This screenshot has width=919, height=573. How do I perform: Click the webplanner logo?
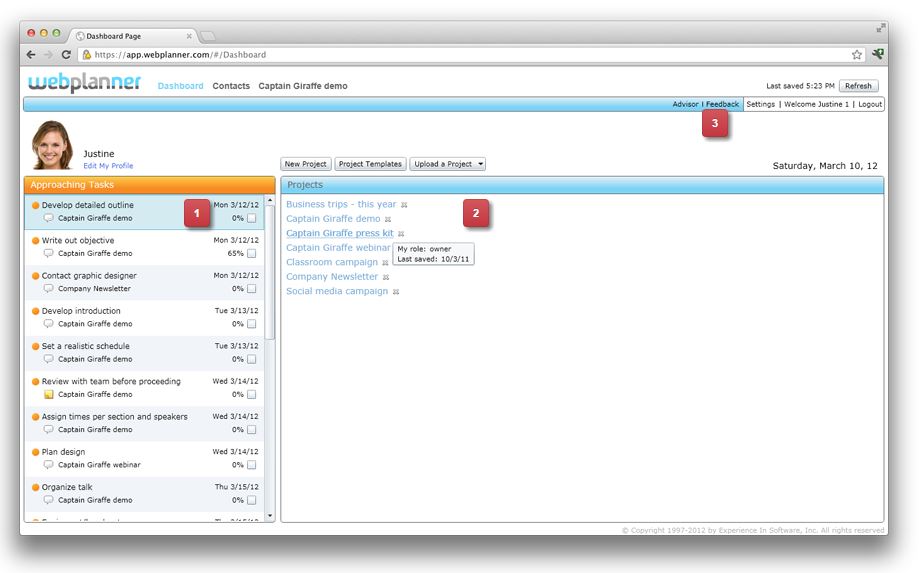coord(84,83)
